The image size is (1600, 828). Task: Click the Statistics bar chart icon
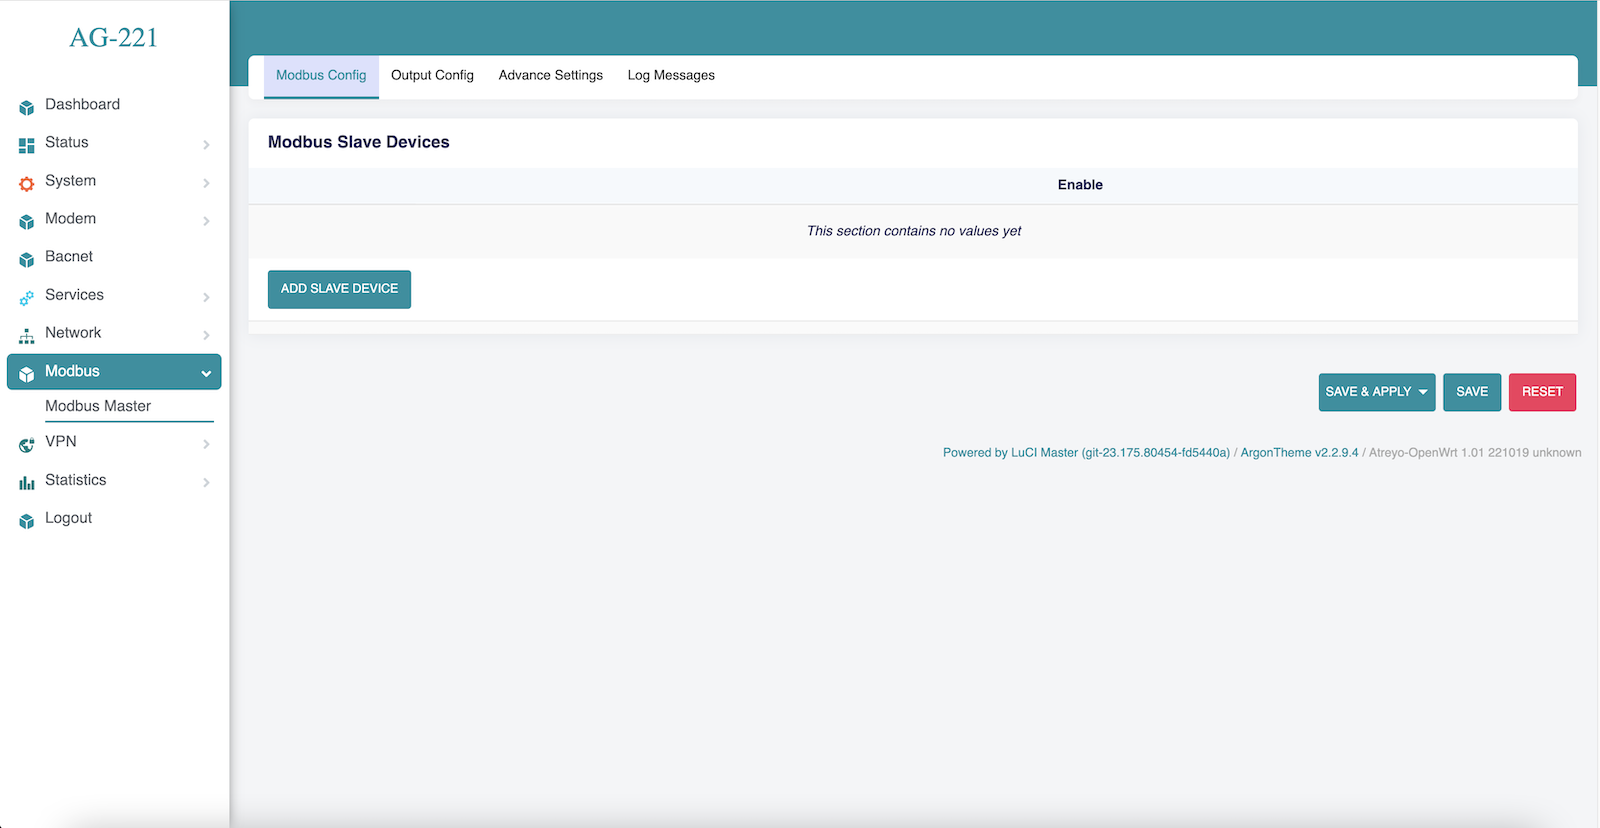(x=27, y=483)
